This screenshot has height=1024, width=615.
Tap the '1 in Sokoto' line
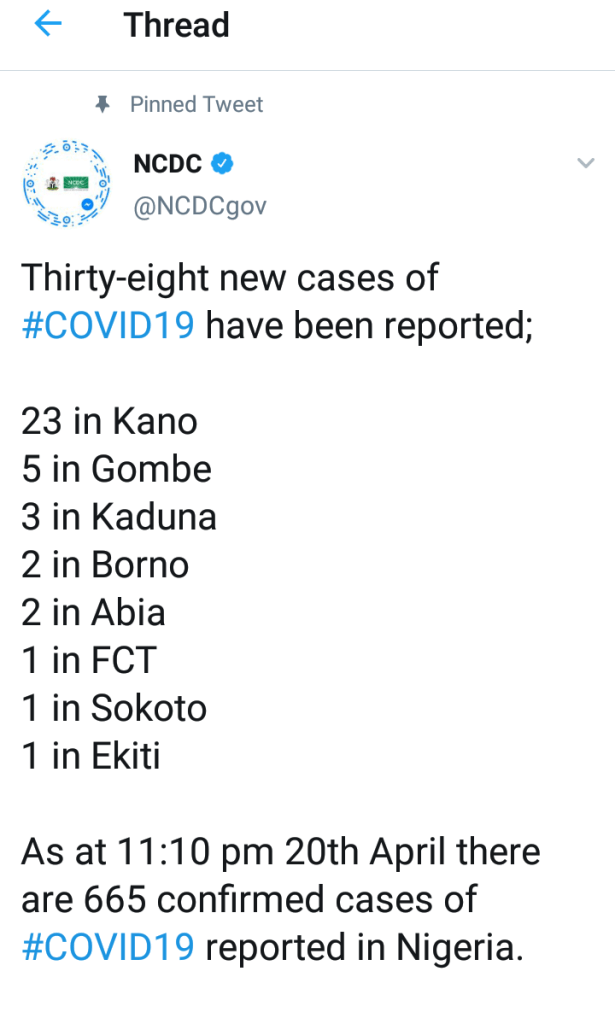tap(113, 708)
